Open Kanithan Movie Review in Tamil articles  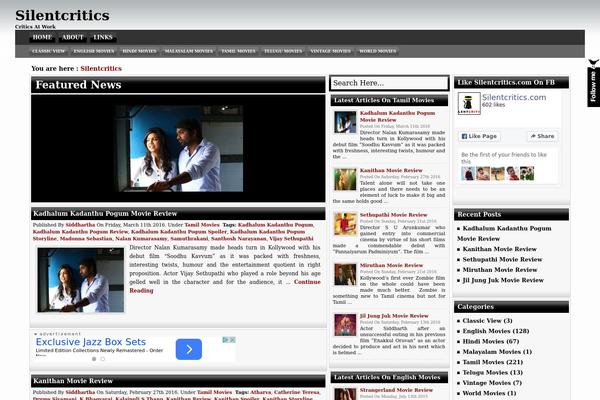[x=391, y=170]
